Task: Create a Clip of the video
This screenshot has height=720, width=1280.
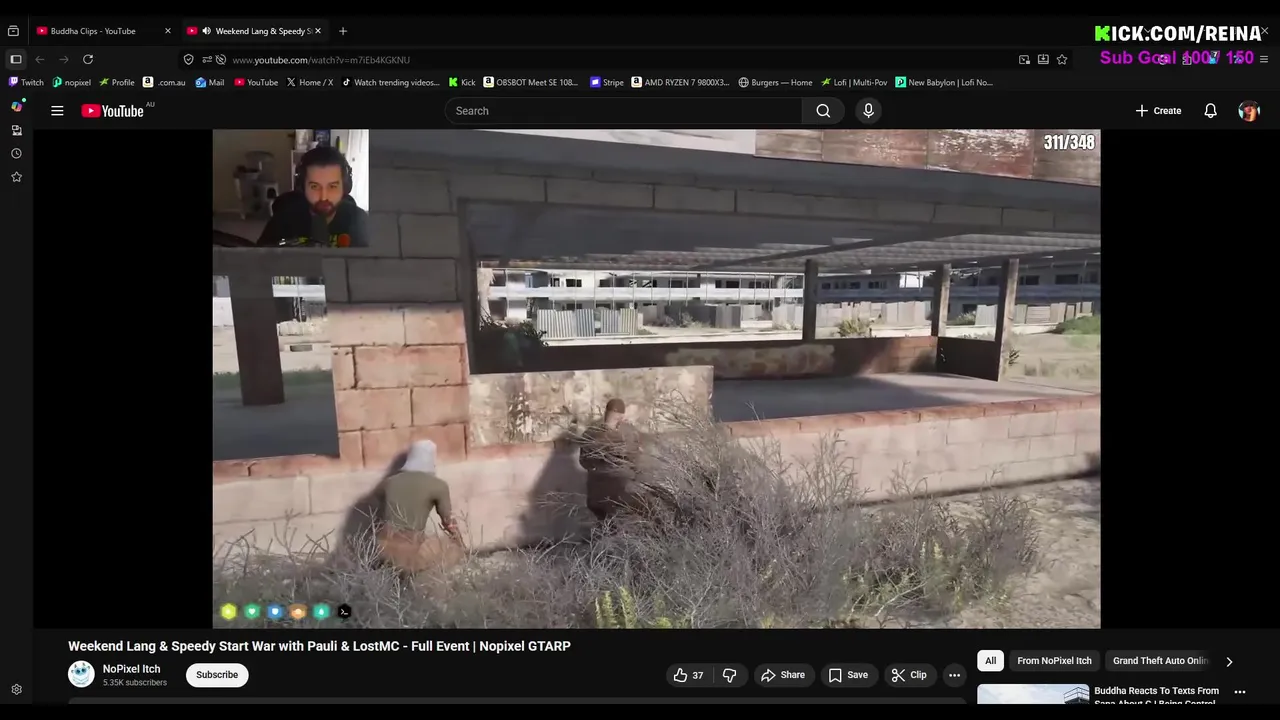Action: tap(908, 675)
